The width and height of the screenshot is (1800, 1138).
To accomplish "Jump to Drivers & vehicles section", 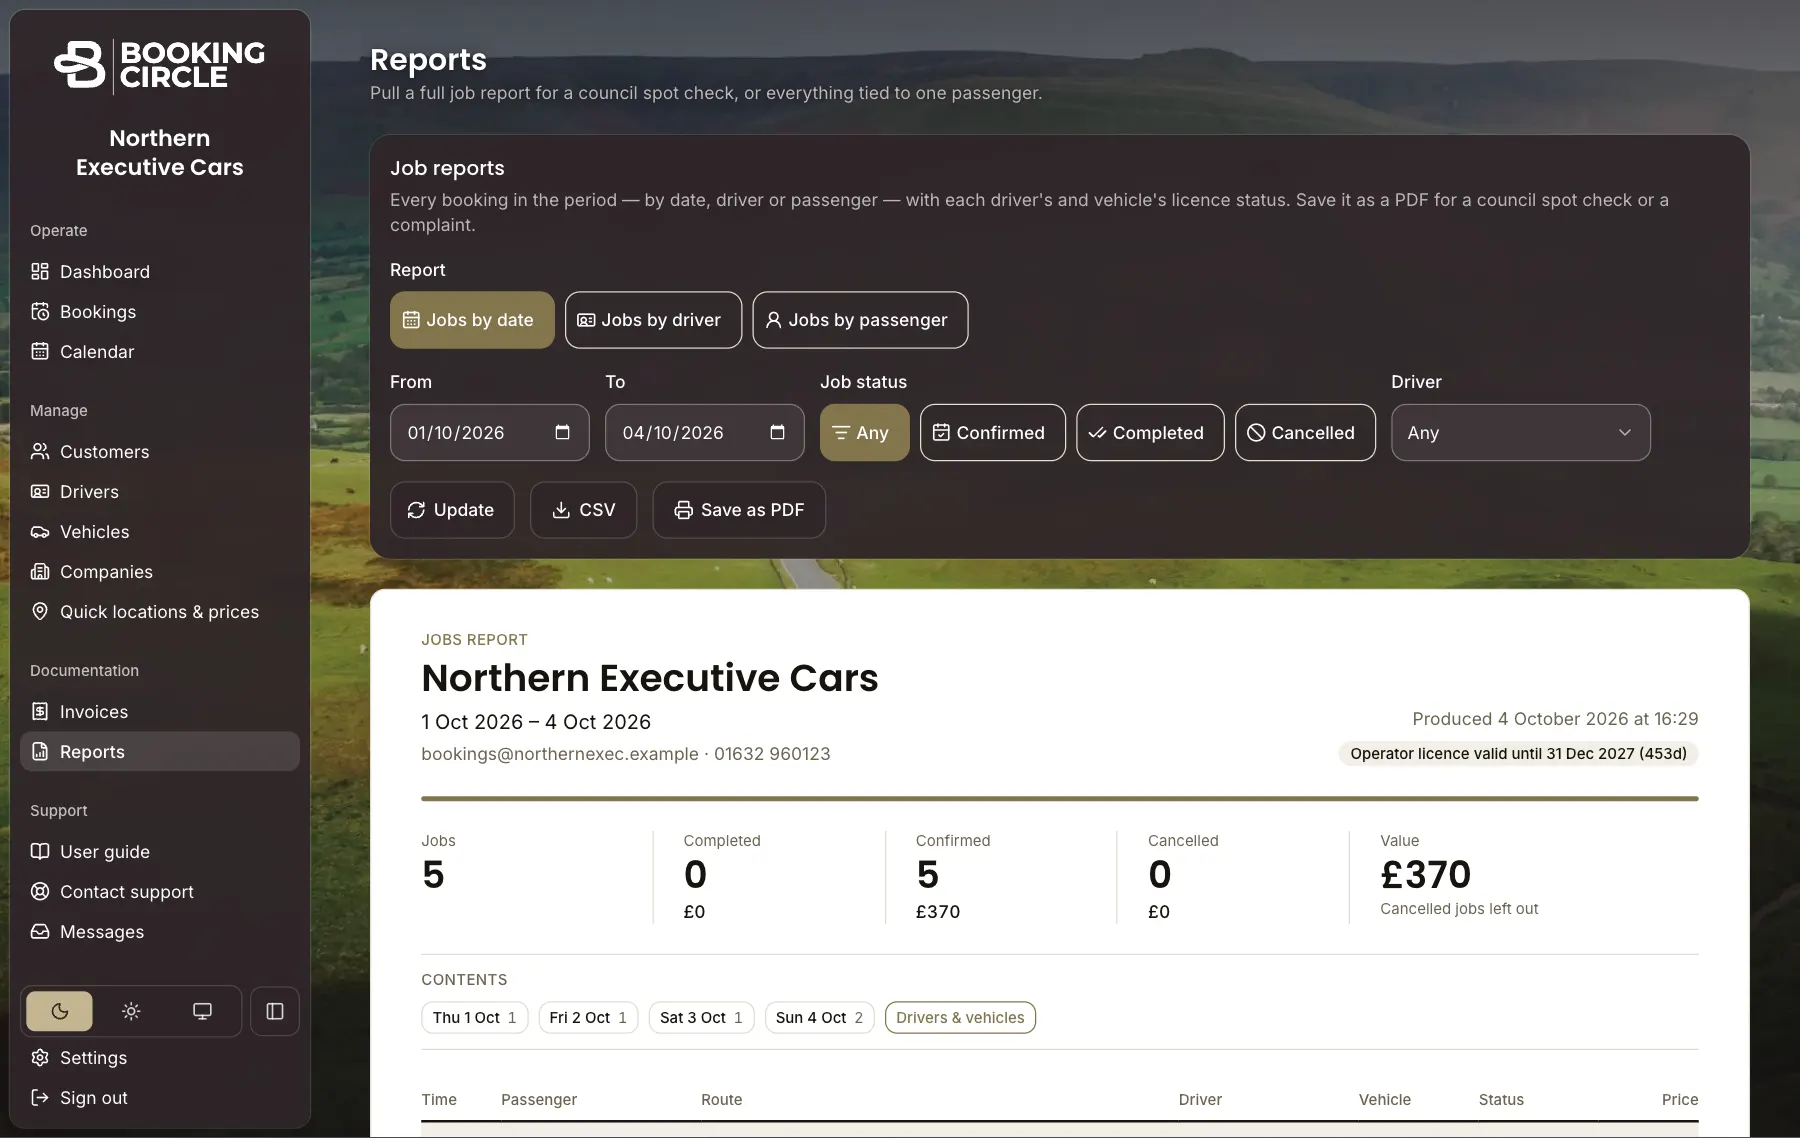I will (960, 1018).
